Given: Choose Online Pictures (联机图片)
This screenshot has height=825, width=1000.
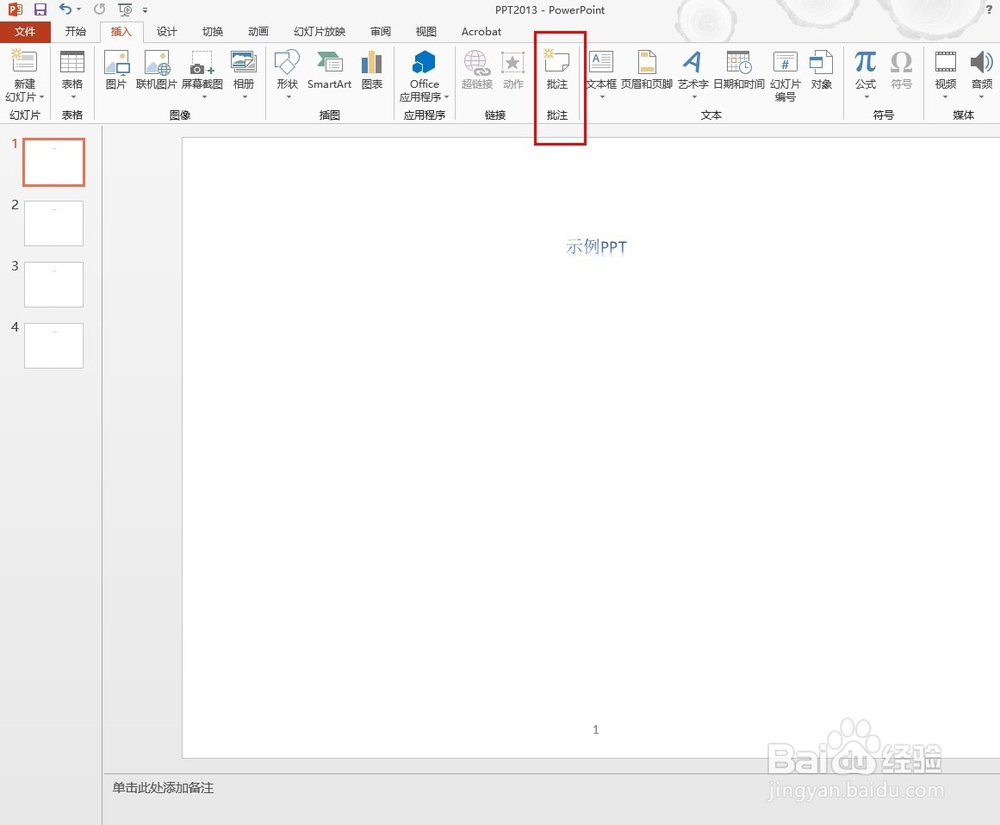Looking at the screenshot, I should 156,62.
